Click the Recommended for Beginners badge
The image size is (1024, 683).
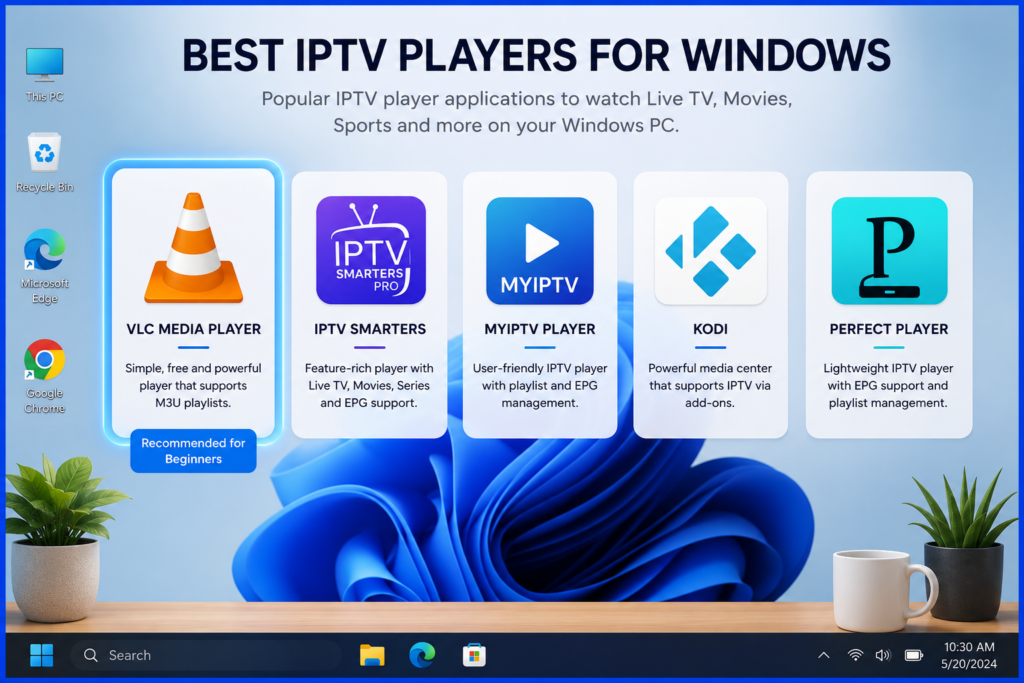click(x=193, y=451)
